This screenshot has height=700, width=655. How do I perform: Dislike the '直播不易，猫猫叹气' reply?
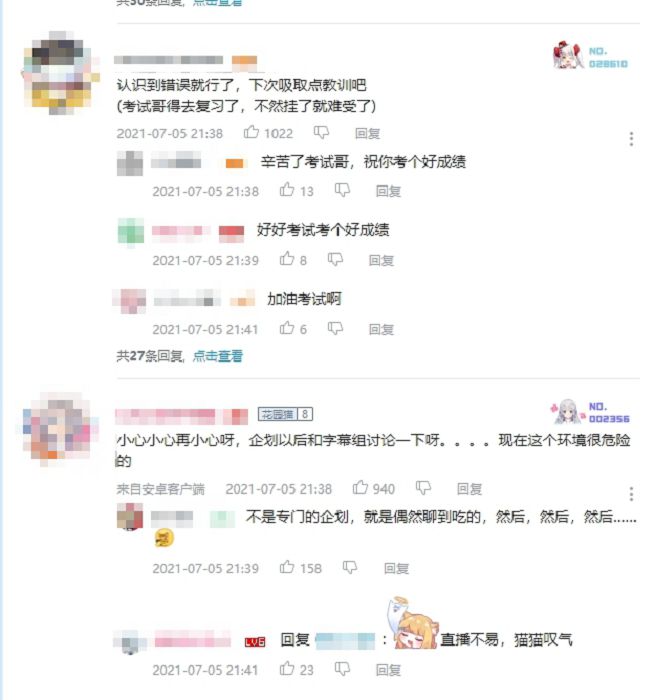(x=342, y=669)
